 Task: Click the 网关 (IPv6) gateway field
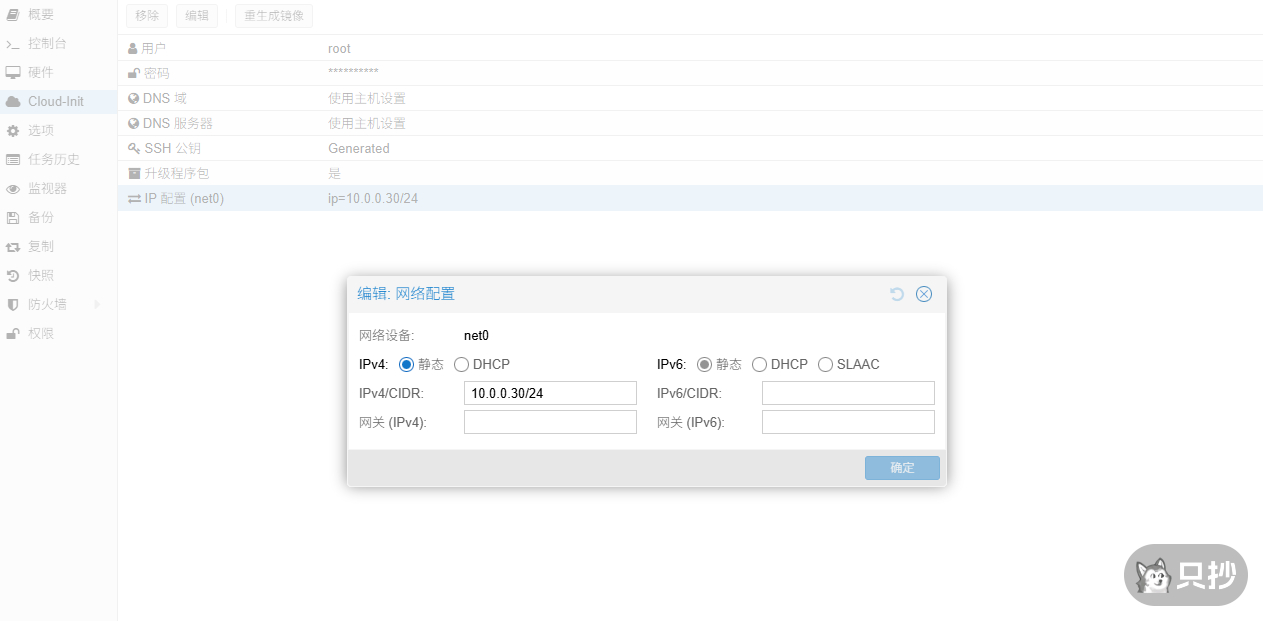(x=848, y=422)
